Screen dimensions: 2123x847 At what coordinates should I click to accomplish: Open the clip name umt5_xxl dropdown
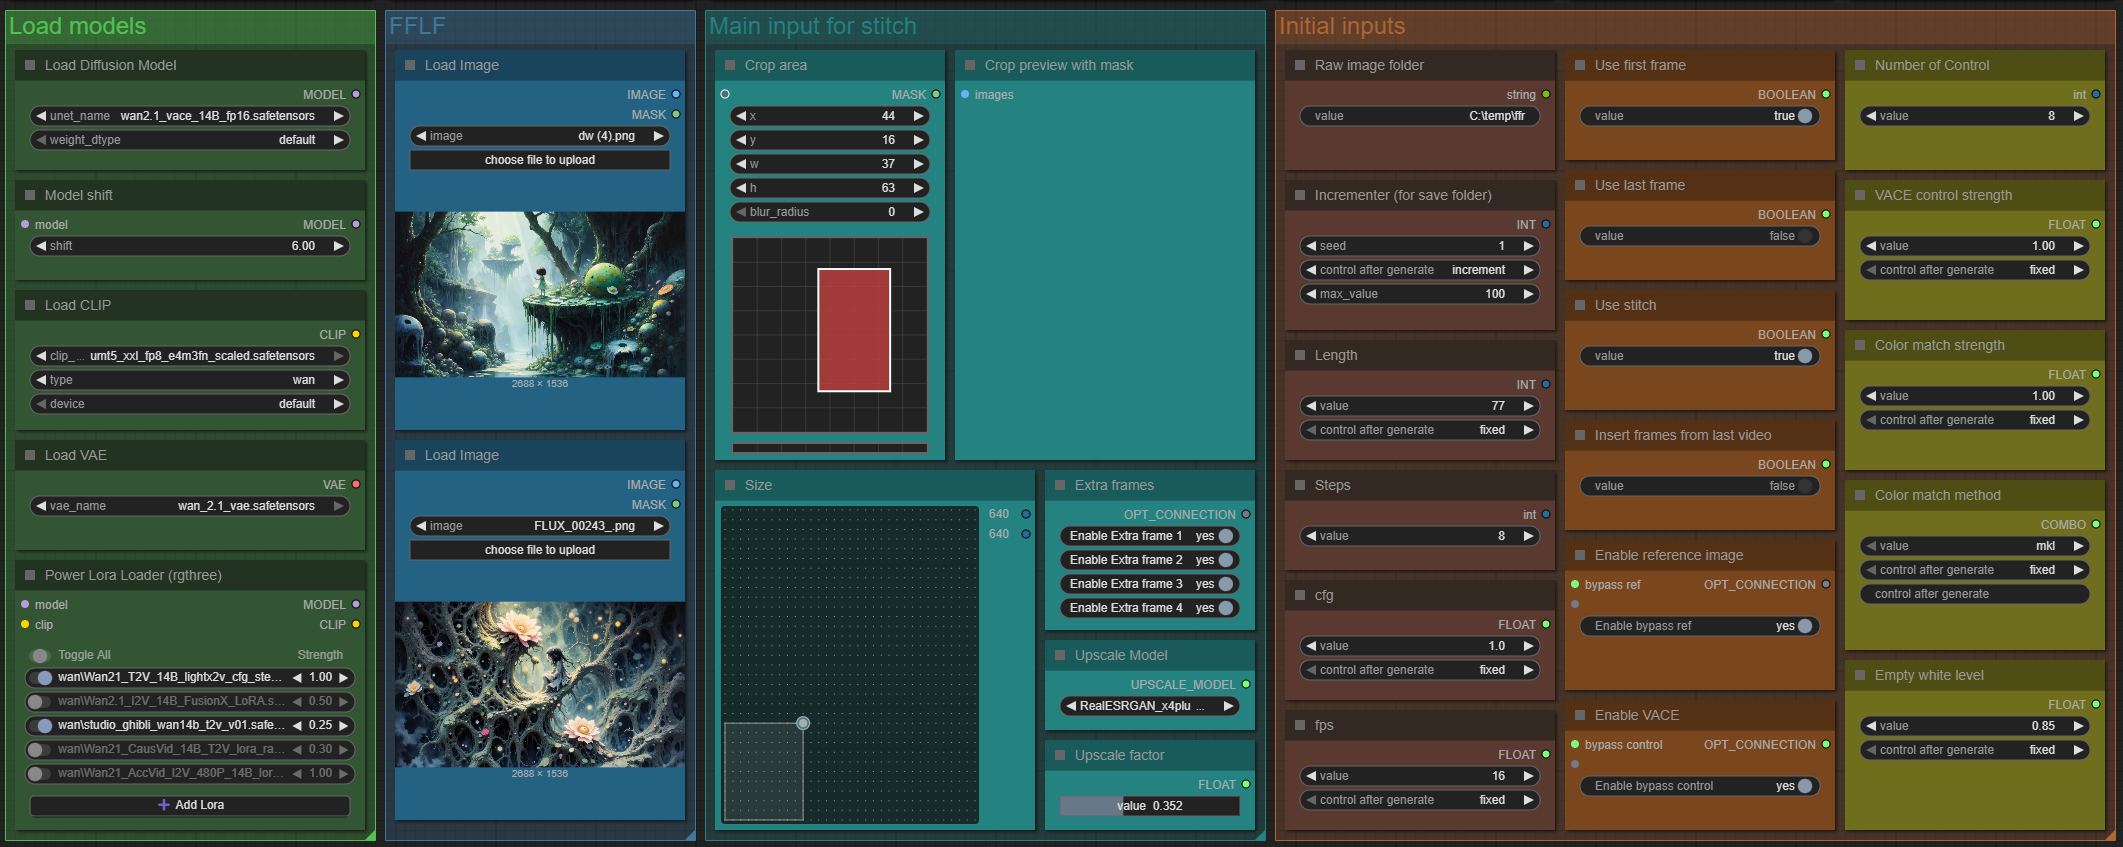click(x=190, y=356)
